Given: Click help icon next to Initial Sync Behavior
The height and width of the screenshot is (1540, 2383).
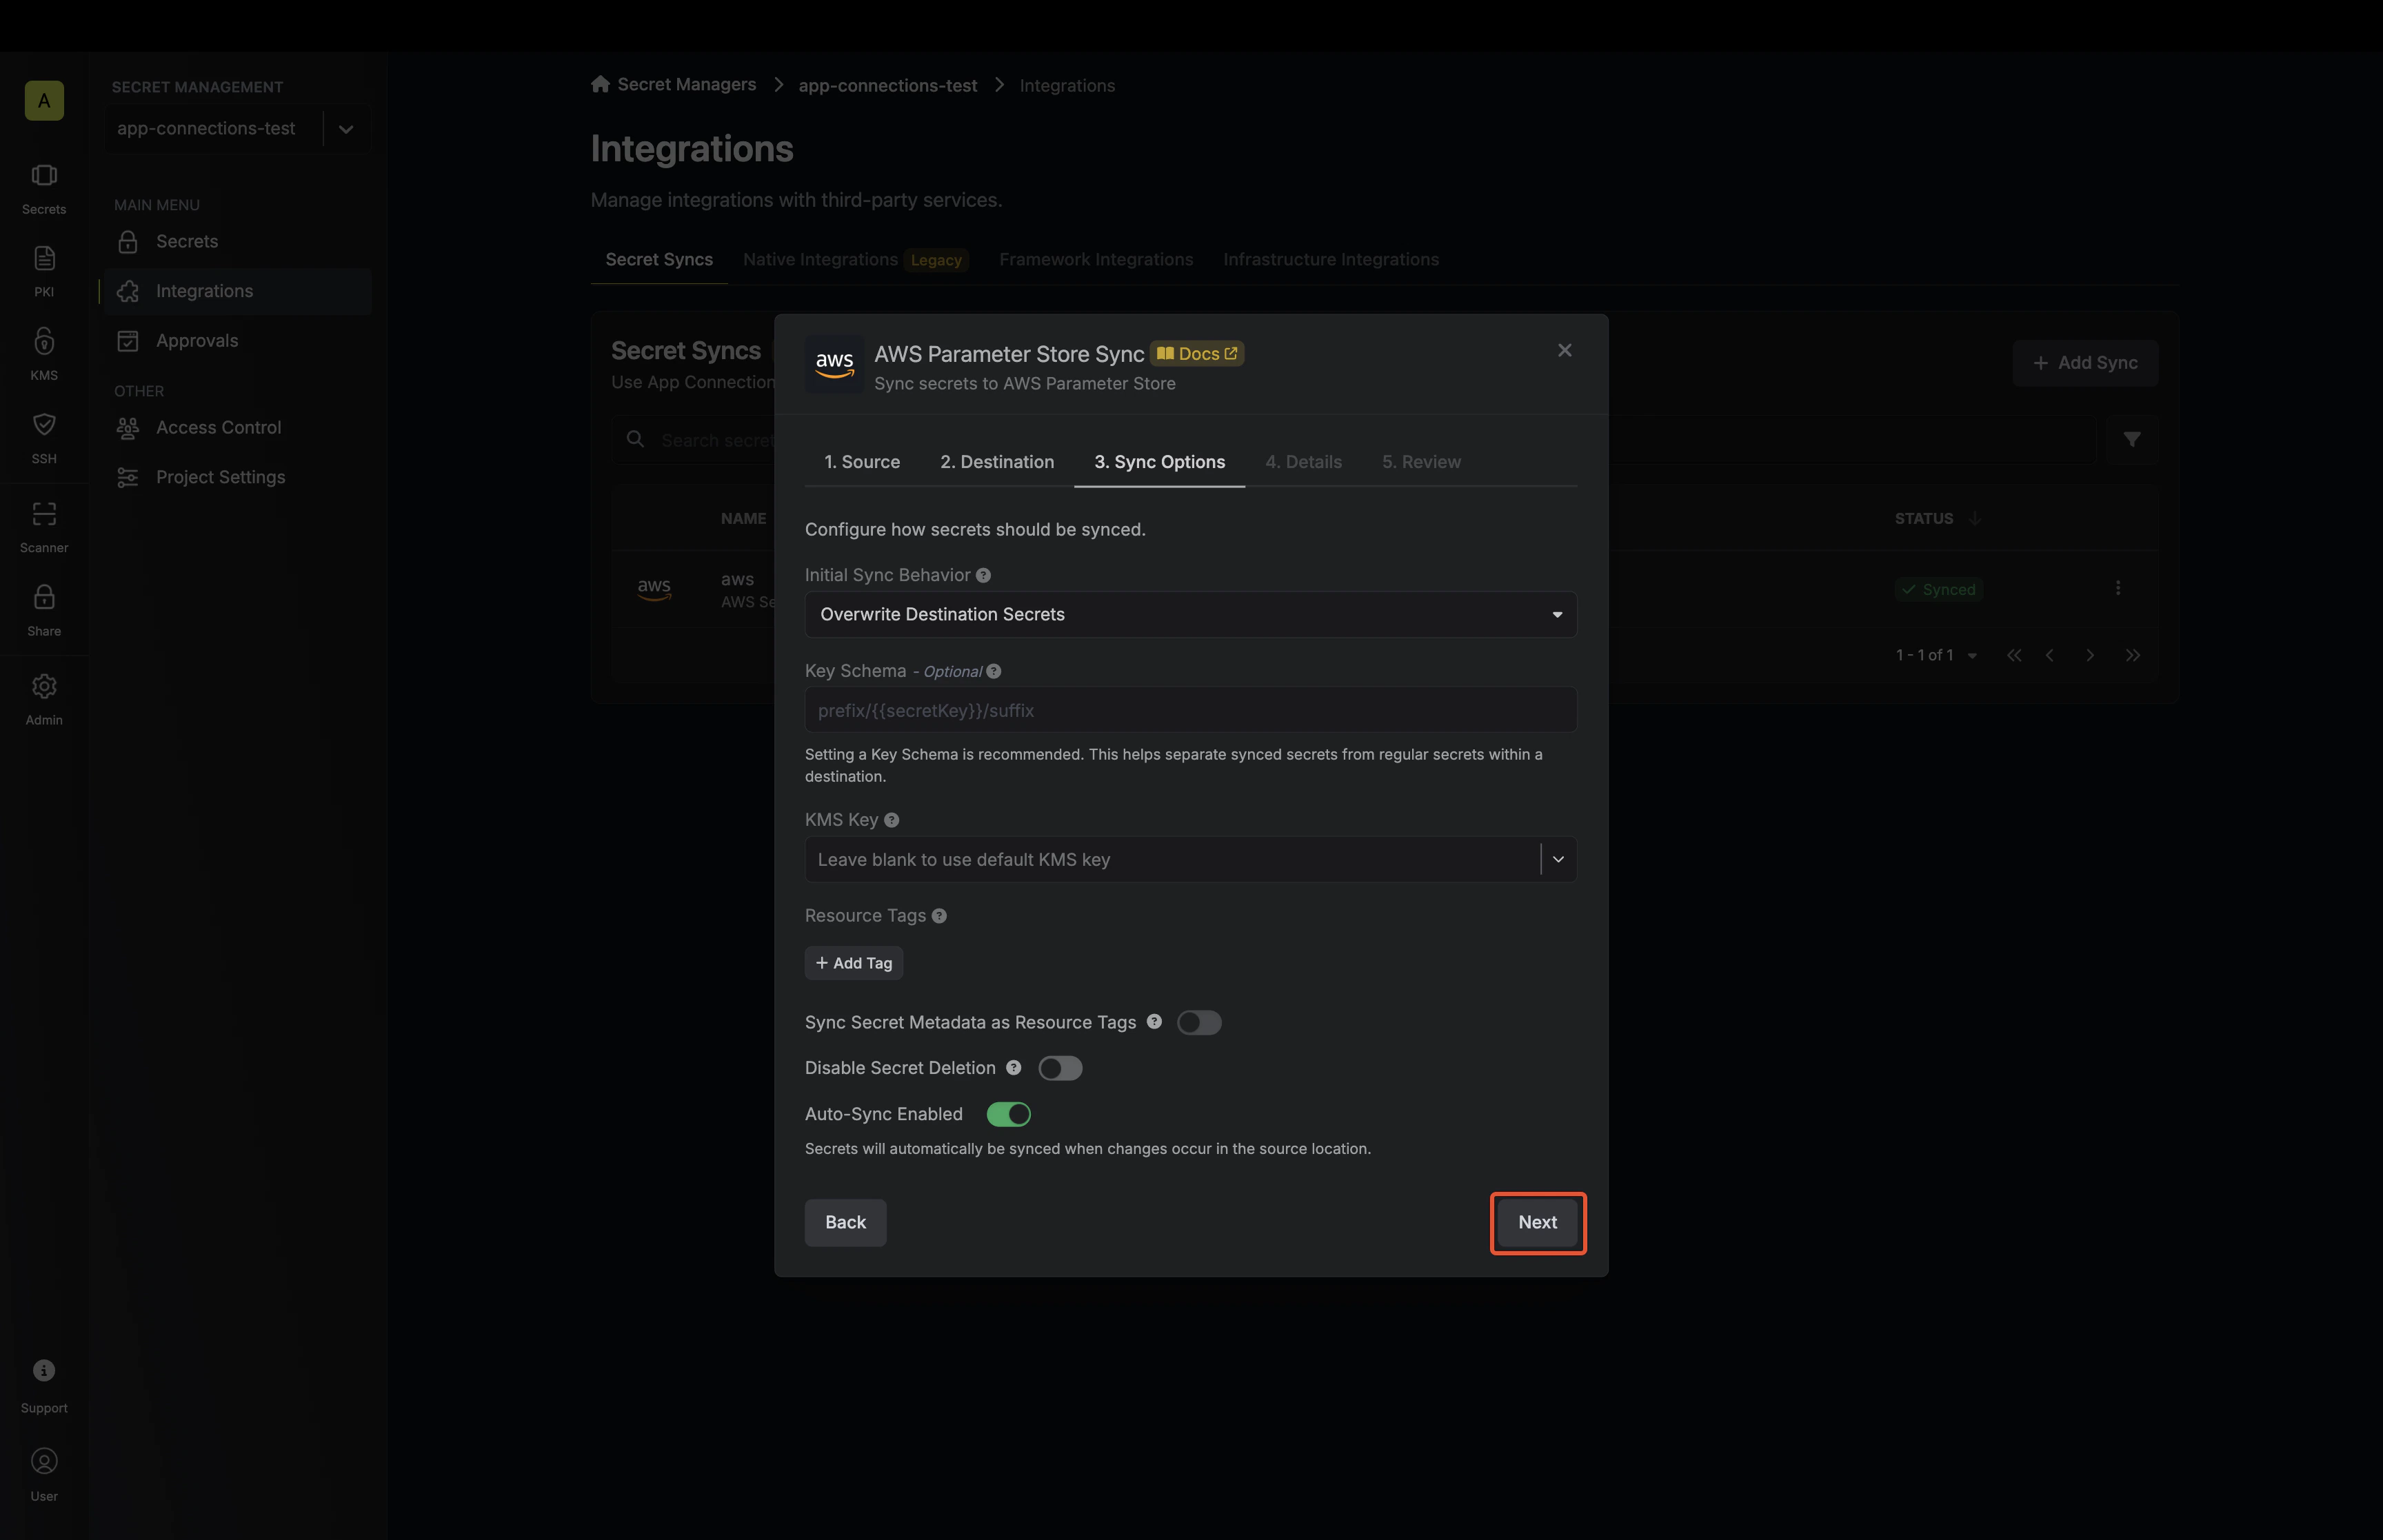Looking at the screenshot, I should 983,575.
